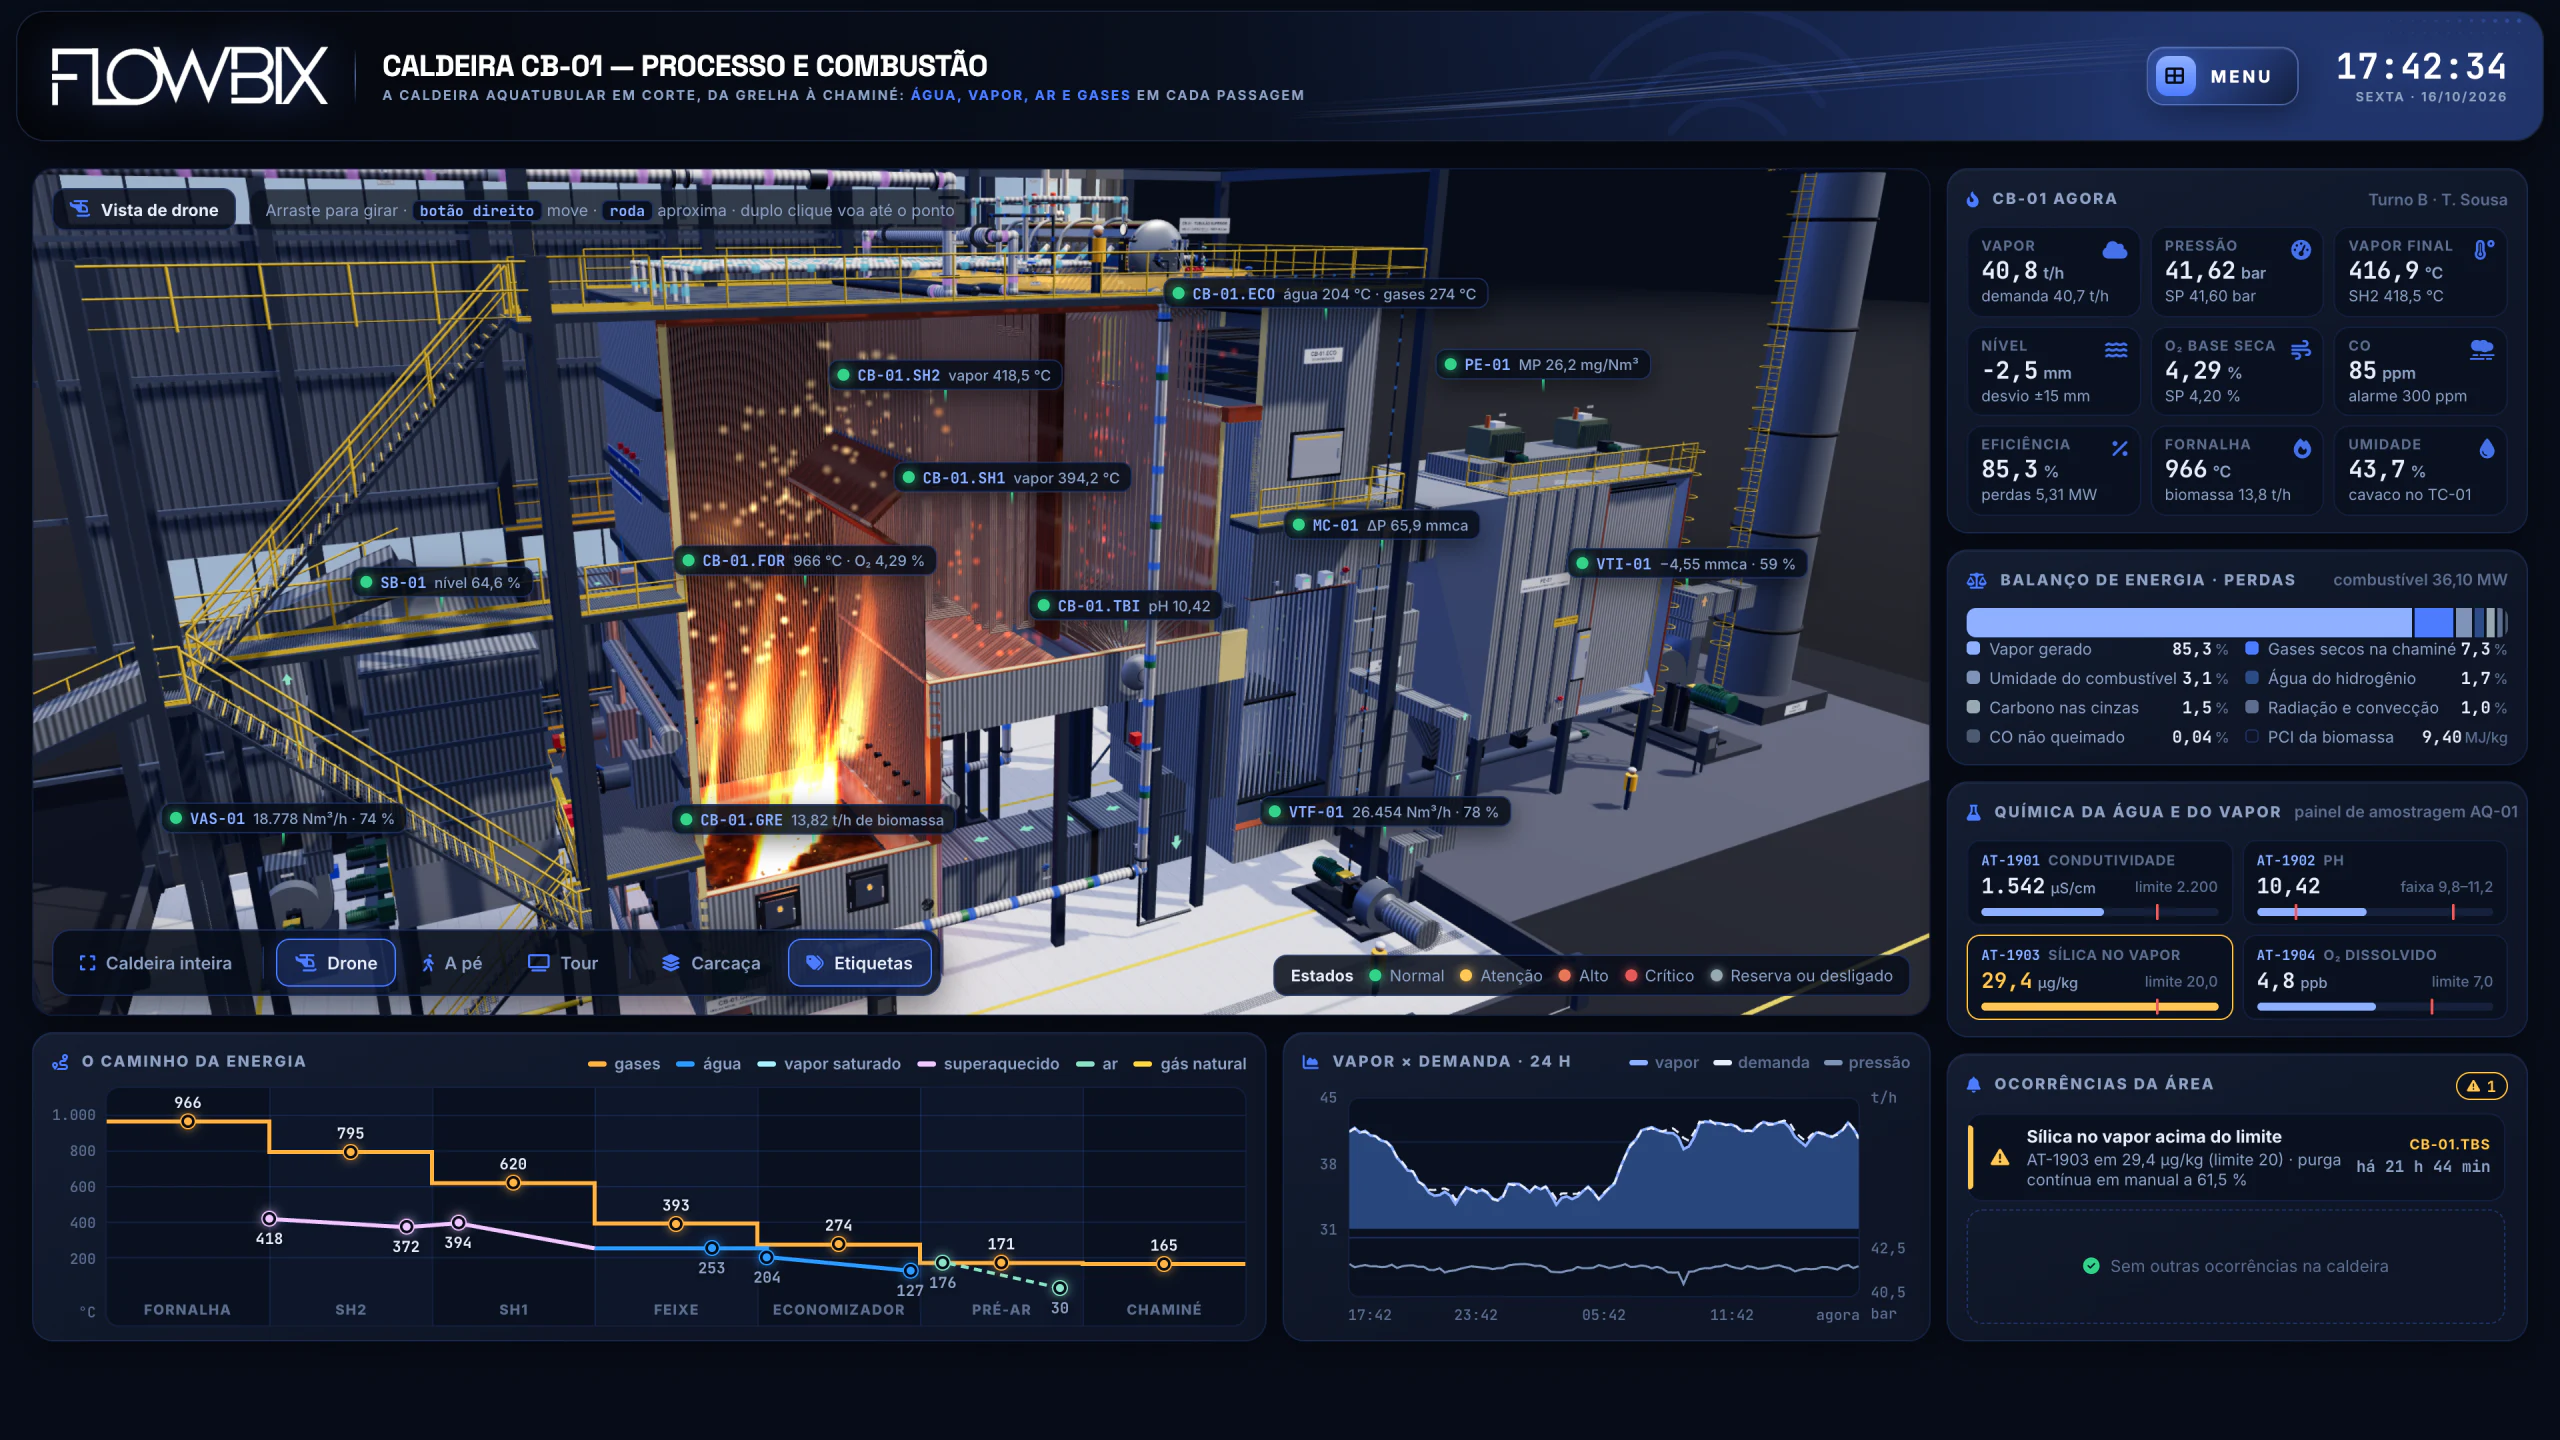This screenshot has width=2560, height=1440.
Task: Switch to the A pé view mode
Action: 452,963
